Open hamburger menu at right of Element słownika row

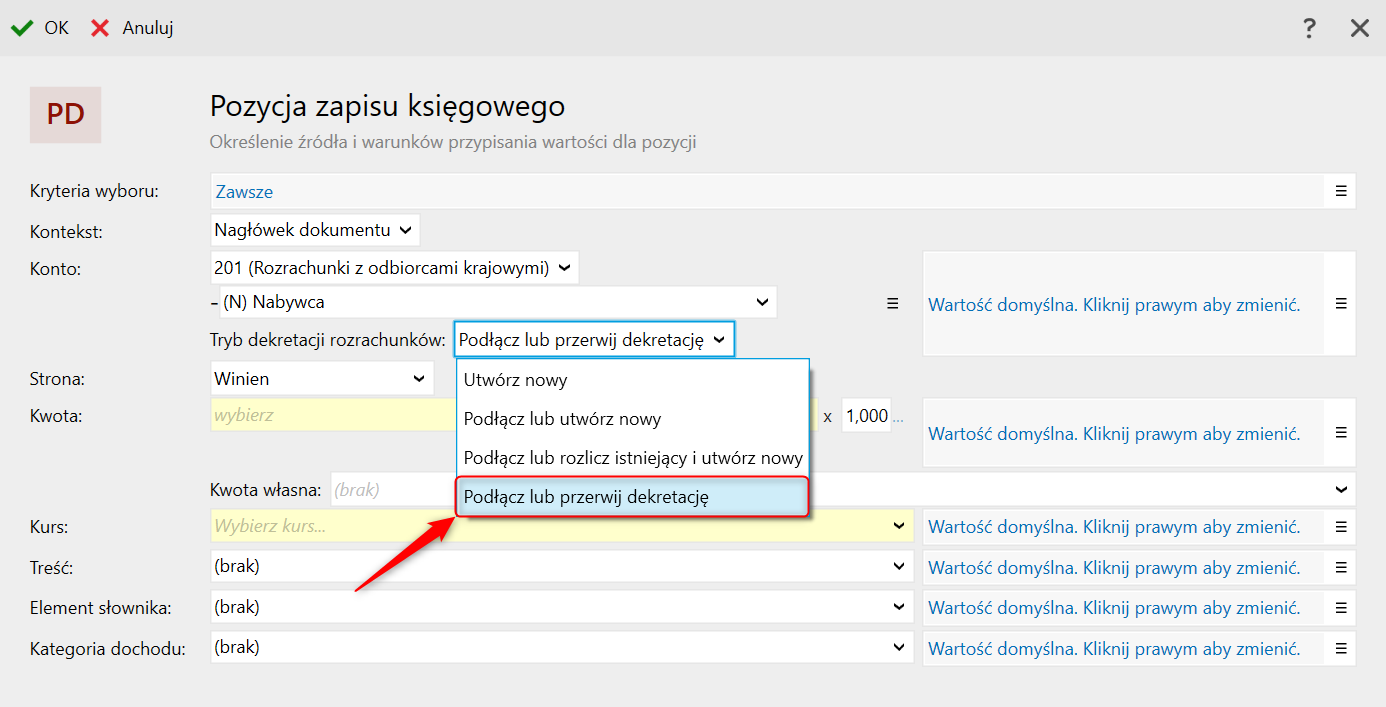coord(1341,608)
